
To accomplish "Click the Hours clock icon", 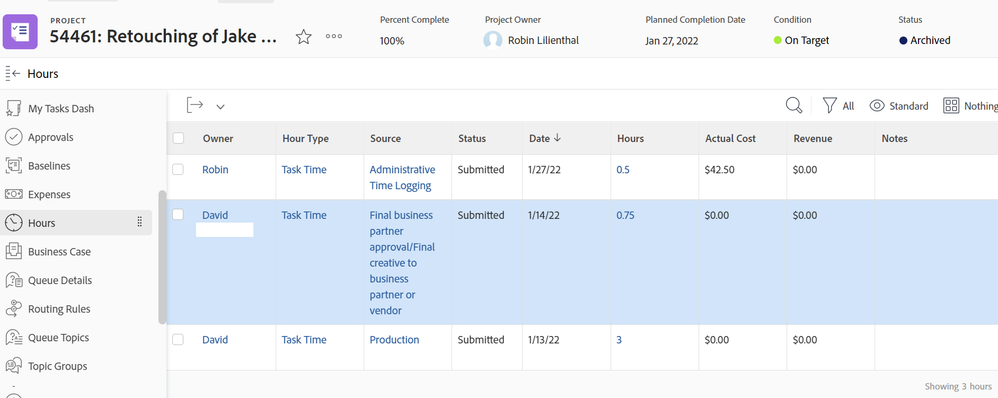I will [13, 223].
